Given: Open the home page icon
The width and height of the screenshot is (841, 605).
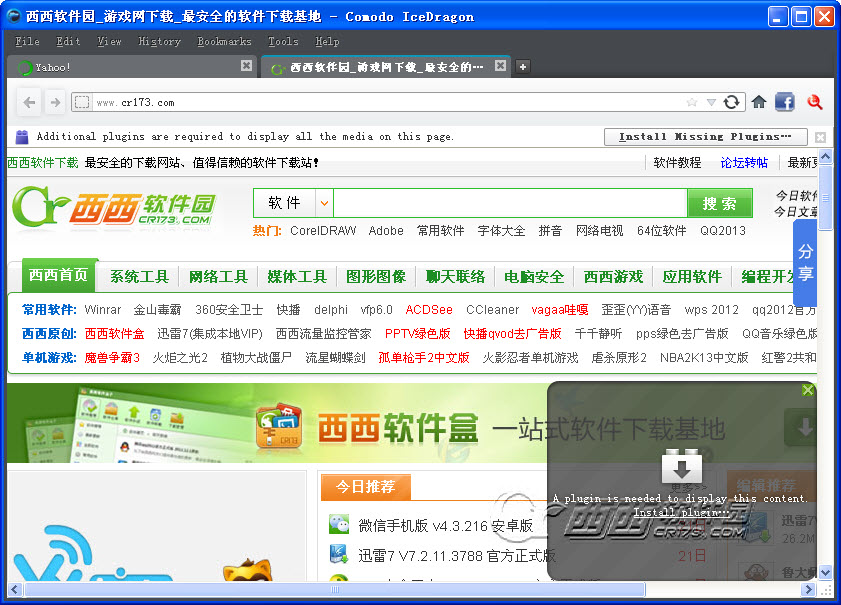Looking at the screenshot, I should (758, 102).
